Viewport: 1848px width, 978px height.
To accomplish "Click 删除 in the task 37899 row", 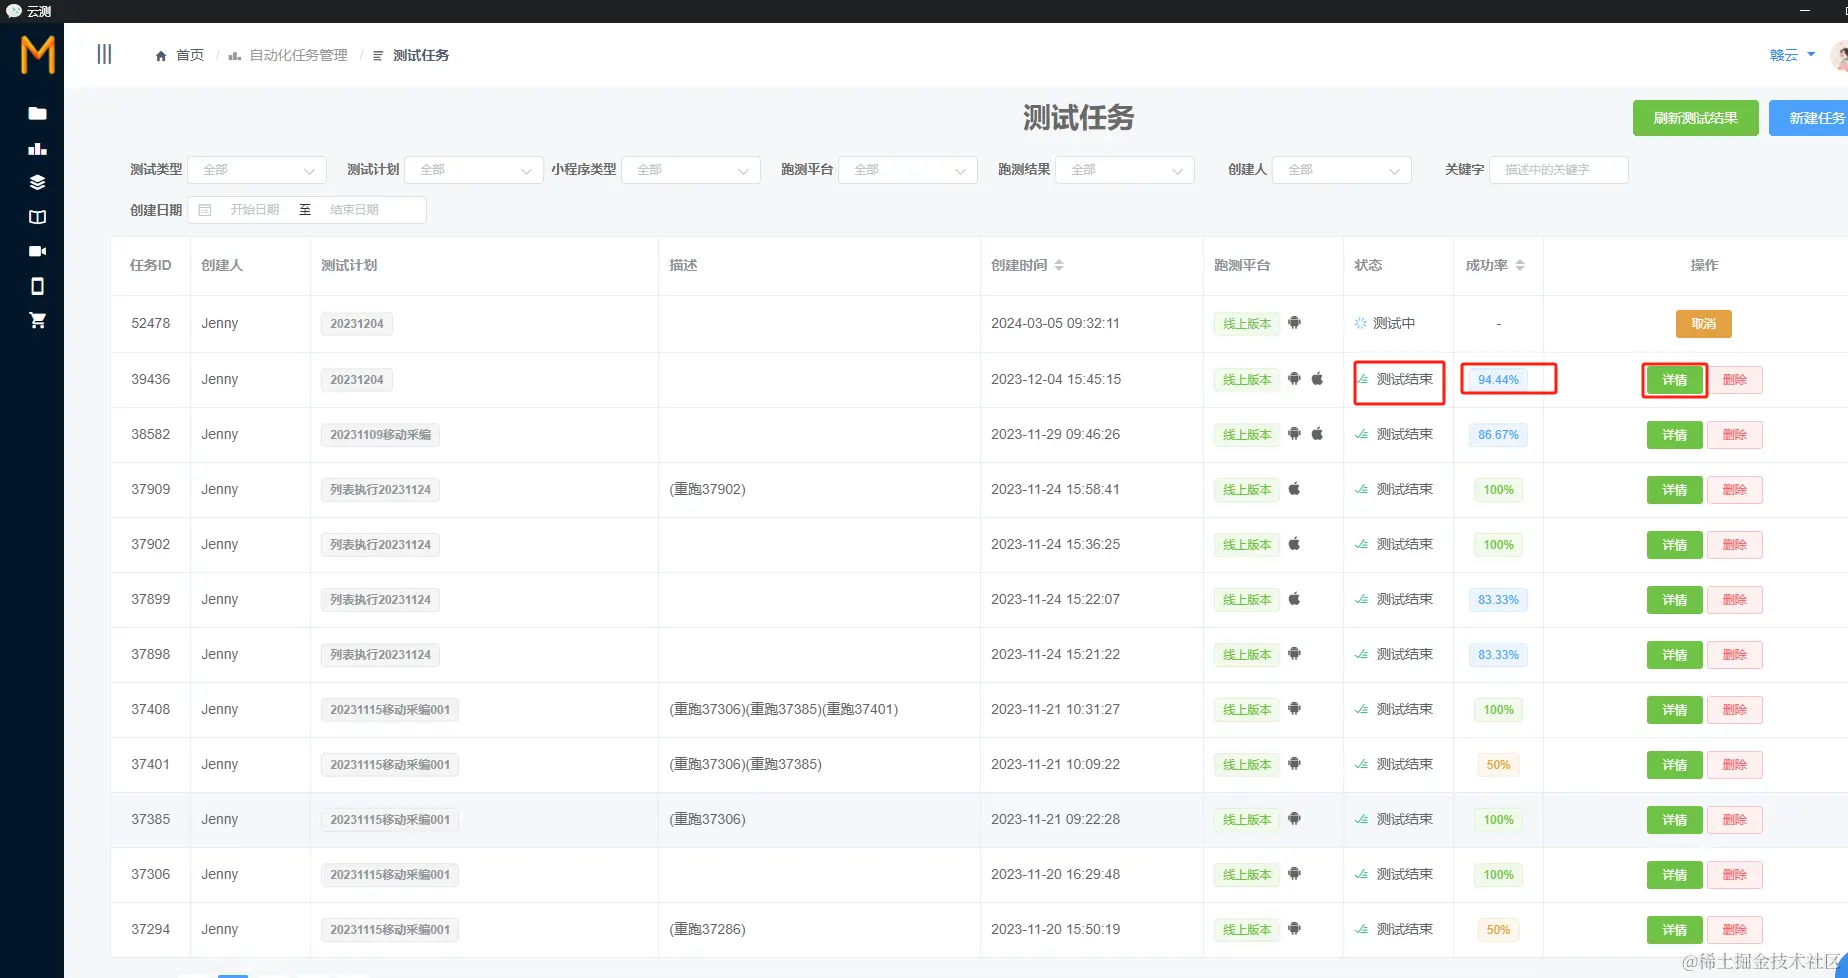I will click(1735, 600).
